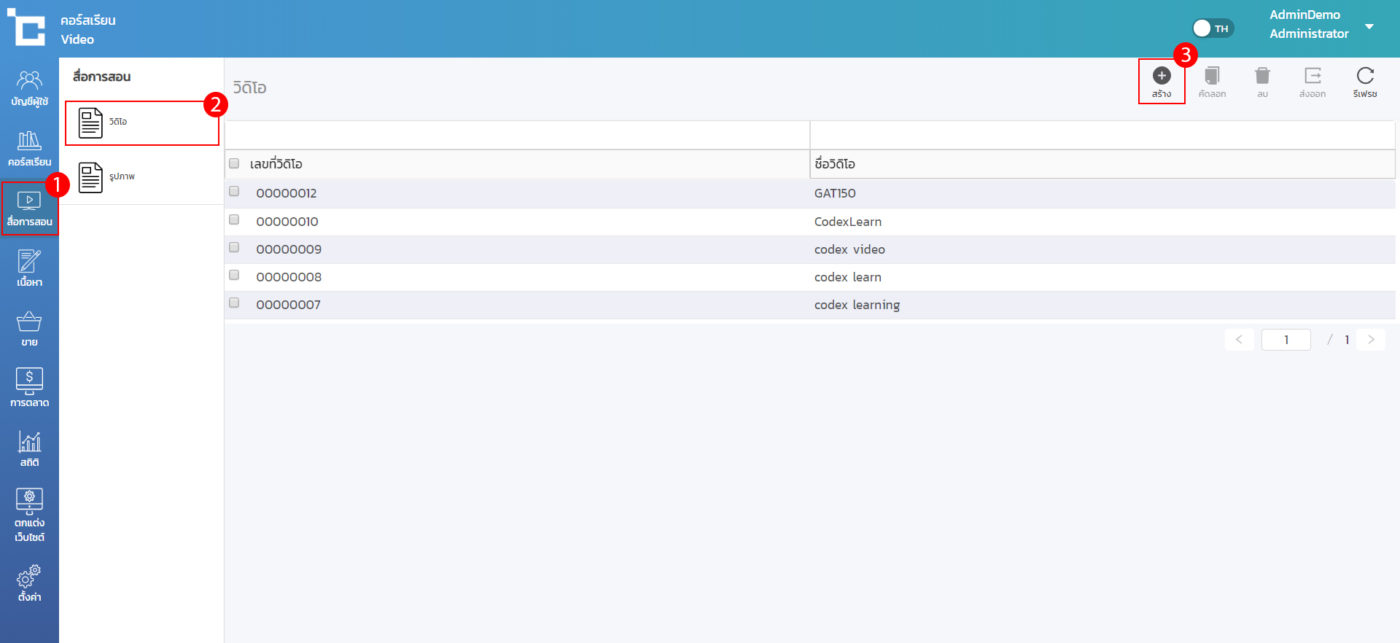Open the ขาย sales basket icon
The image size is (1400, 643).
(x=29, y=328)
